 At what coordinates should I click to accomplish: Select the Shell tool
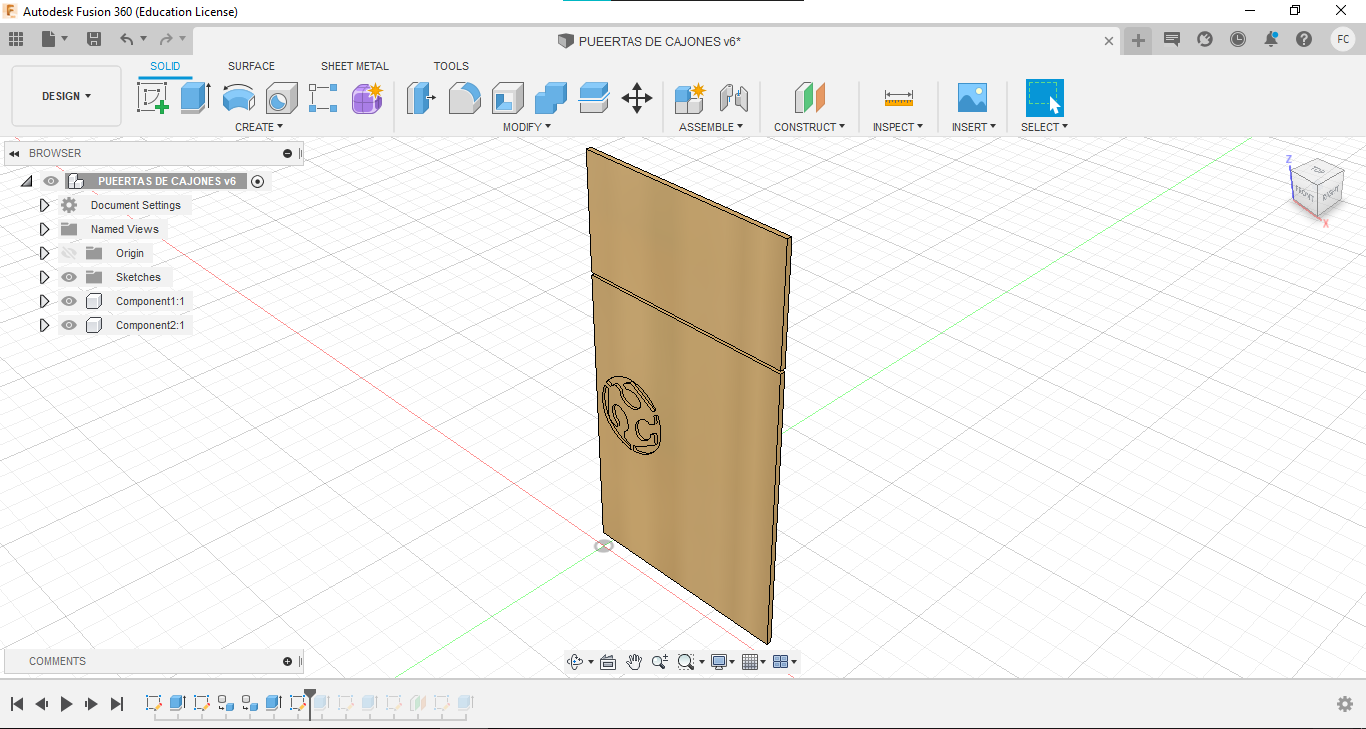coord(508,98)
